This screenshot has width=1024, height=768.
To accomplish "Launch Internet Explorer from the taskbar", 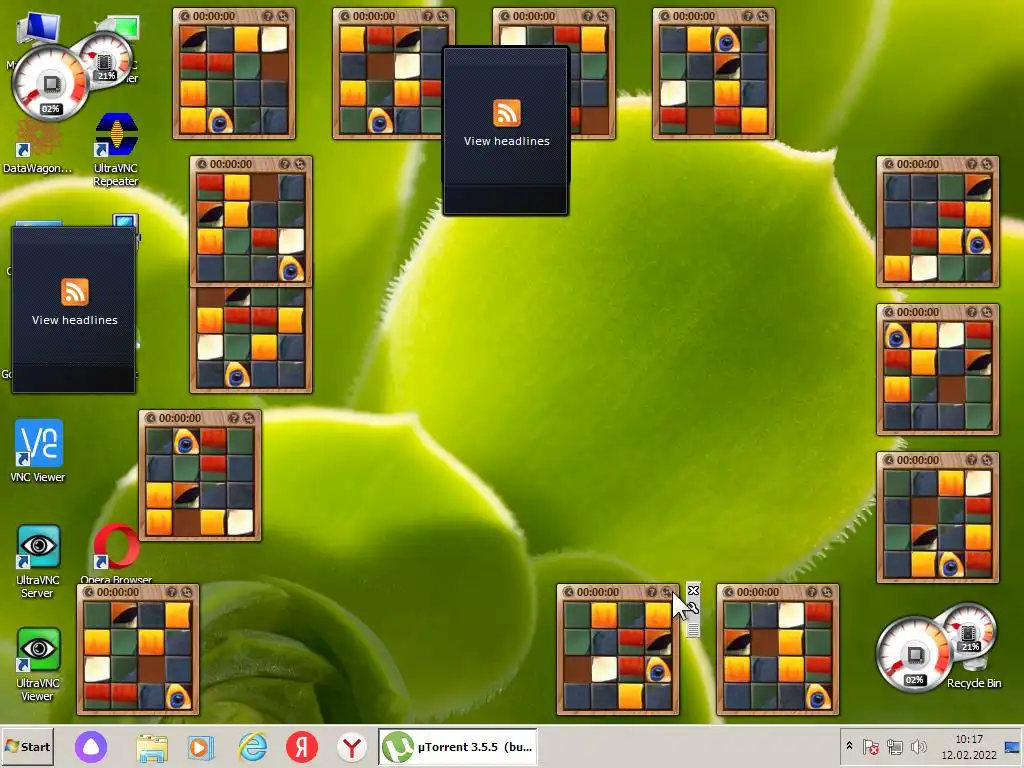I will click(252, 746).
